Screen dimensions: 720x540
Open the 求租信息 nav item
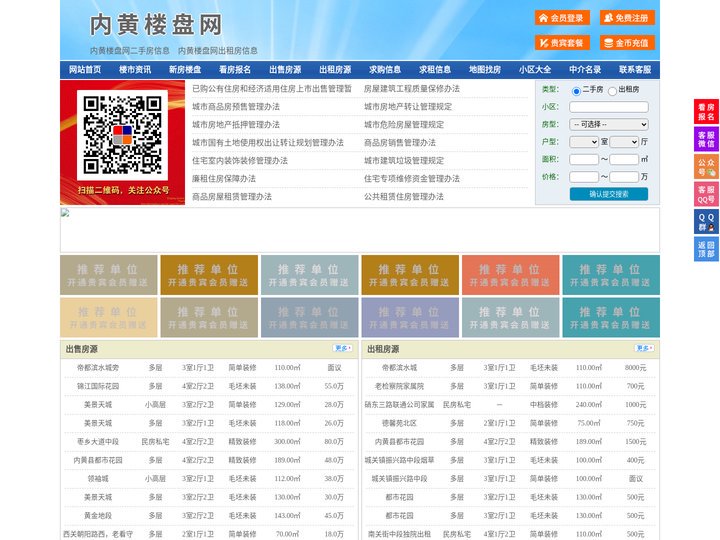[x=435, y=70]
